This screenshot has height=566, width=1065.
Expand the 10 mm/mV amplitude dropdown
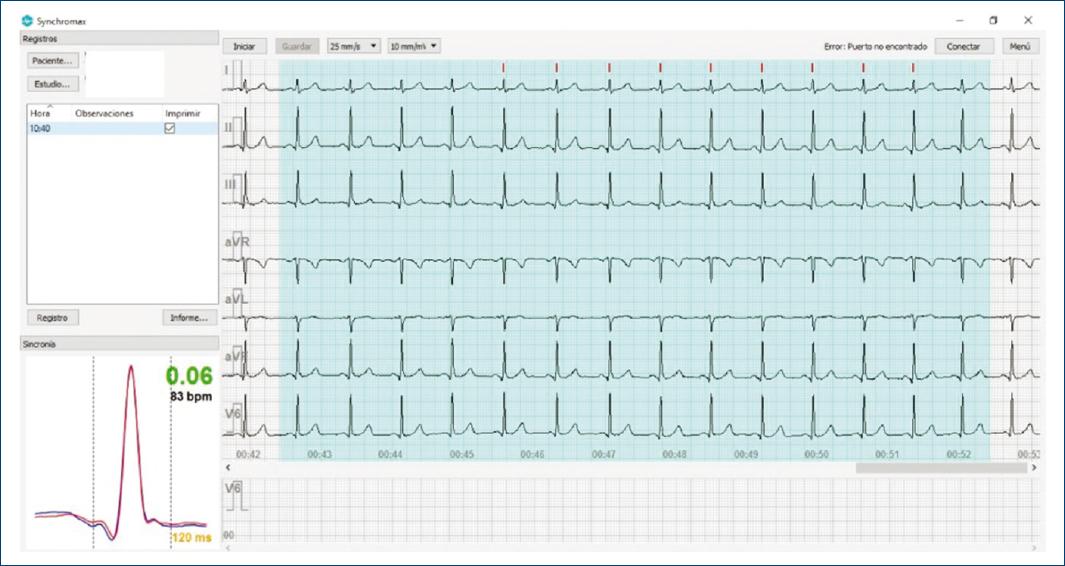pos(414,46)
